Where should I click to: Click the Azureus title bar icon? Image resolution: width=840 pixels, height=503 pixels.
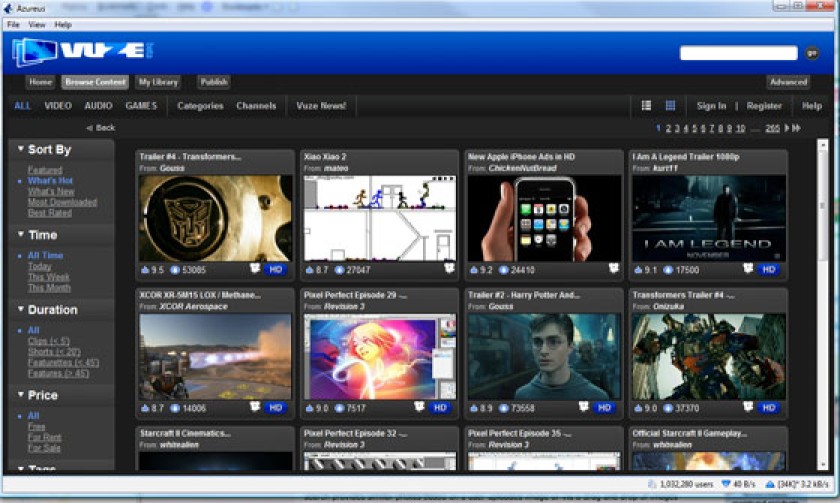[x=8, y=9]
